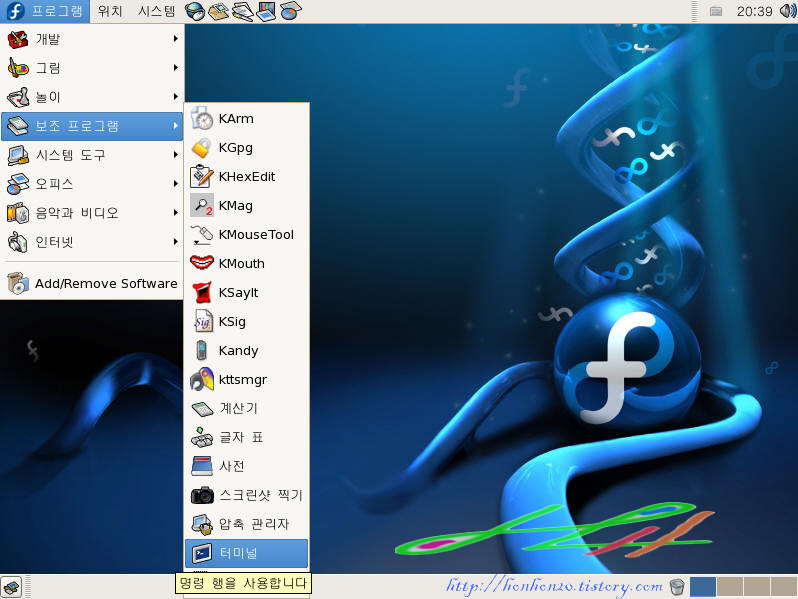Click the arrow next to 오피스
Screen dimensions: 798x599
pos(175,184)
